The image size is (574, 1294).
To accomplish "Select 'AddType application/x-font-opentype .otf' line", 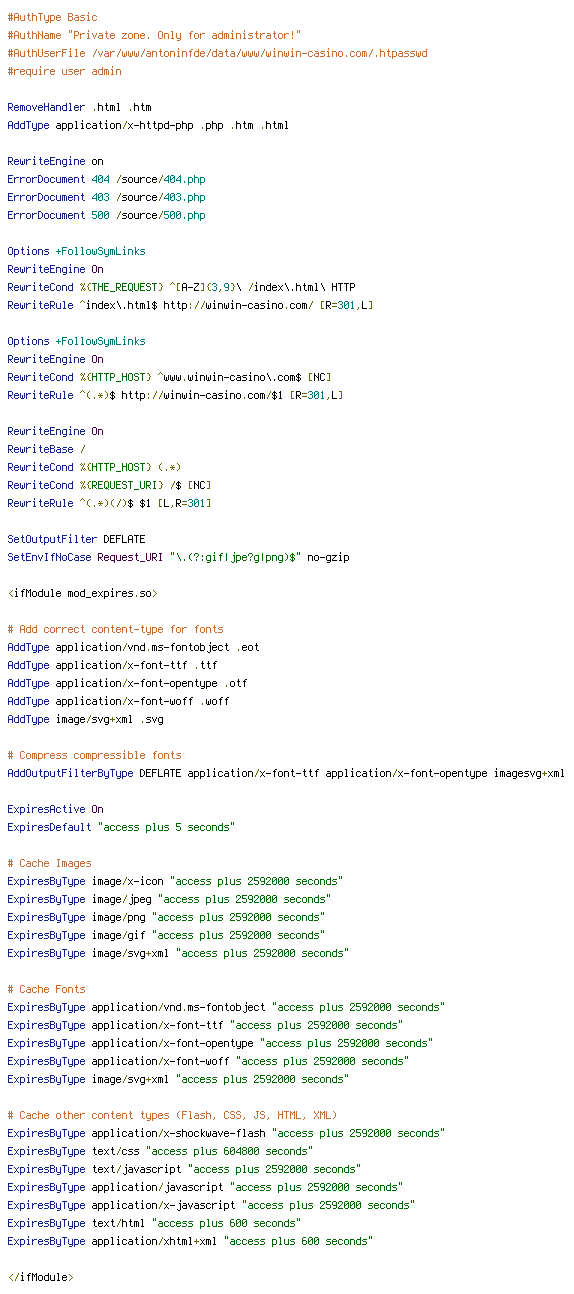I will point(127,683).
